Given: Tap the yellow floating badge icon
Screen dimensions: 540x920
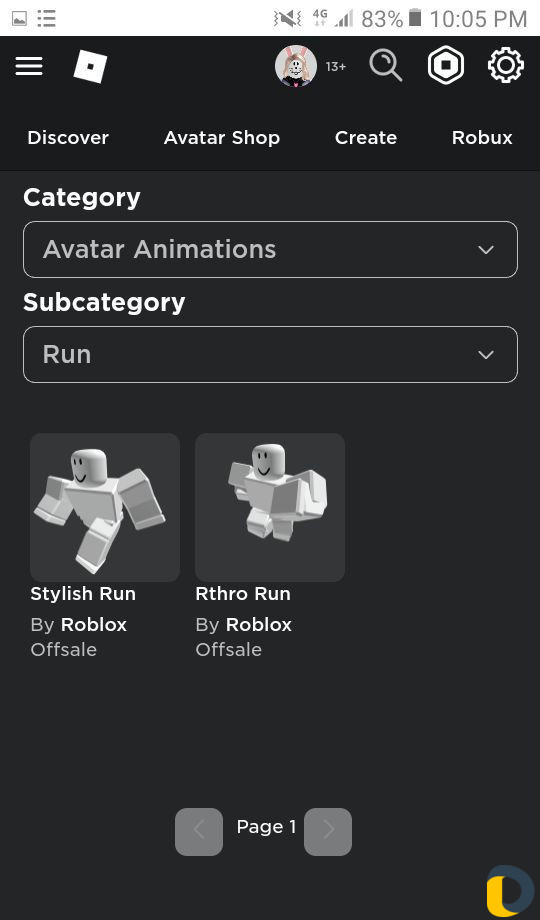Looking at the screenshot, I should tap(510, 891).
